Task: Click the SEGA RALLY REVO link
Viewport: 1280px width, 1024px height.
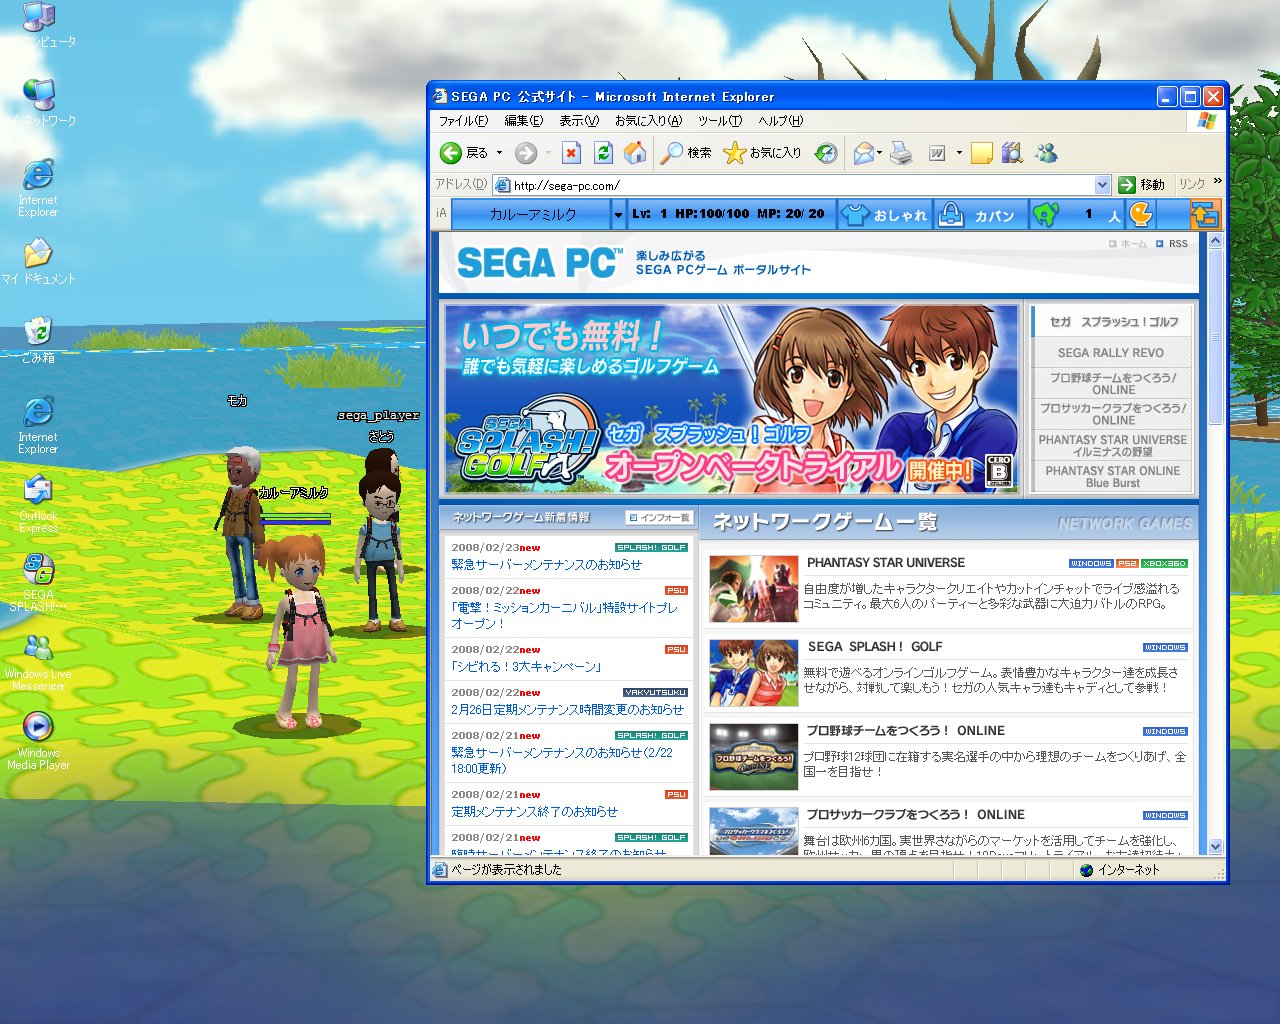Action: (x=1110, y=353)
